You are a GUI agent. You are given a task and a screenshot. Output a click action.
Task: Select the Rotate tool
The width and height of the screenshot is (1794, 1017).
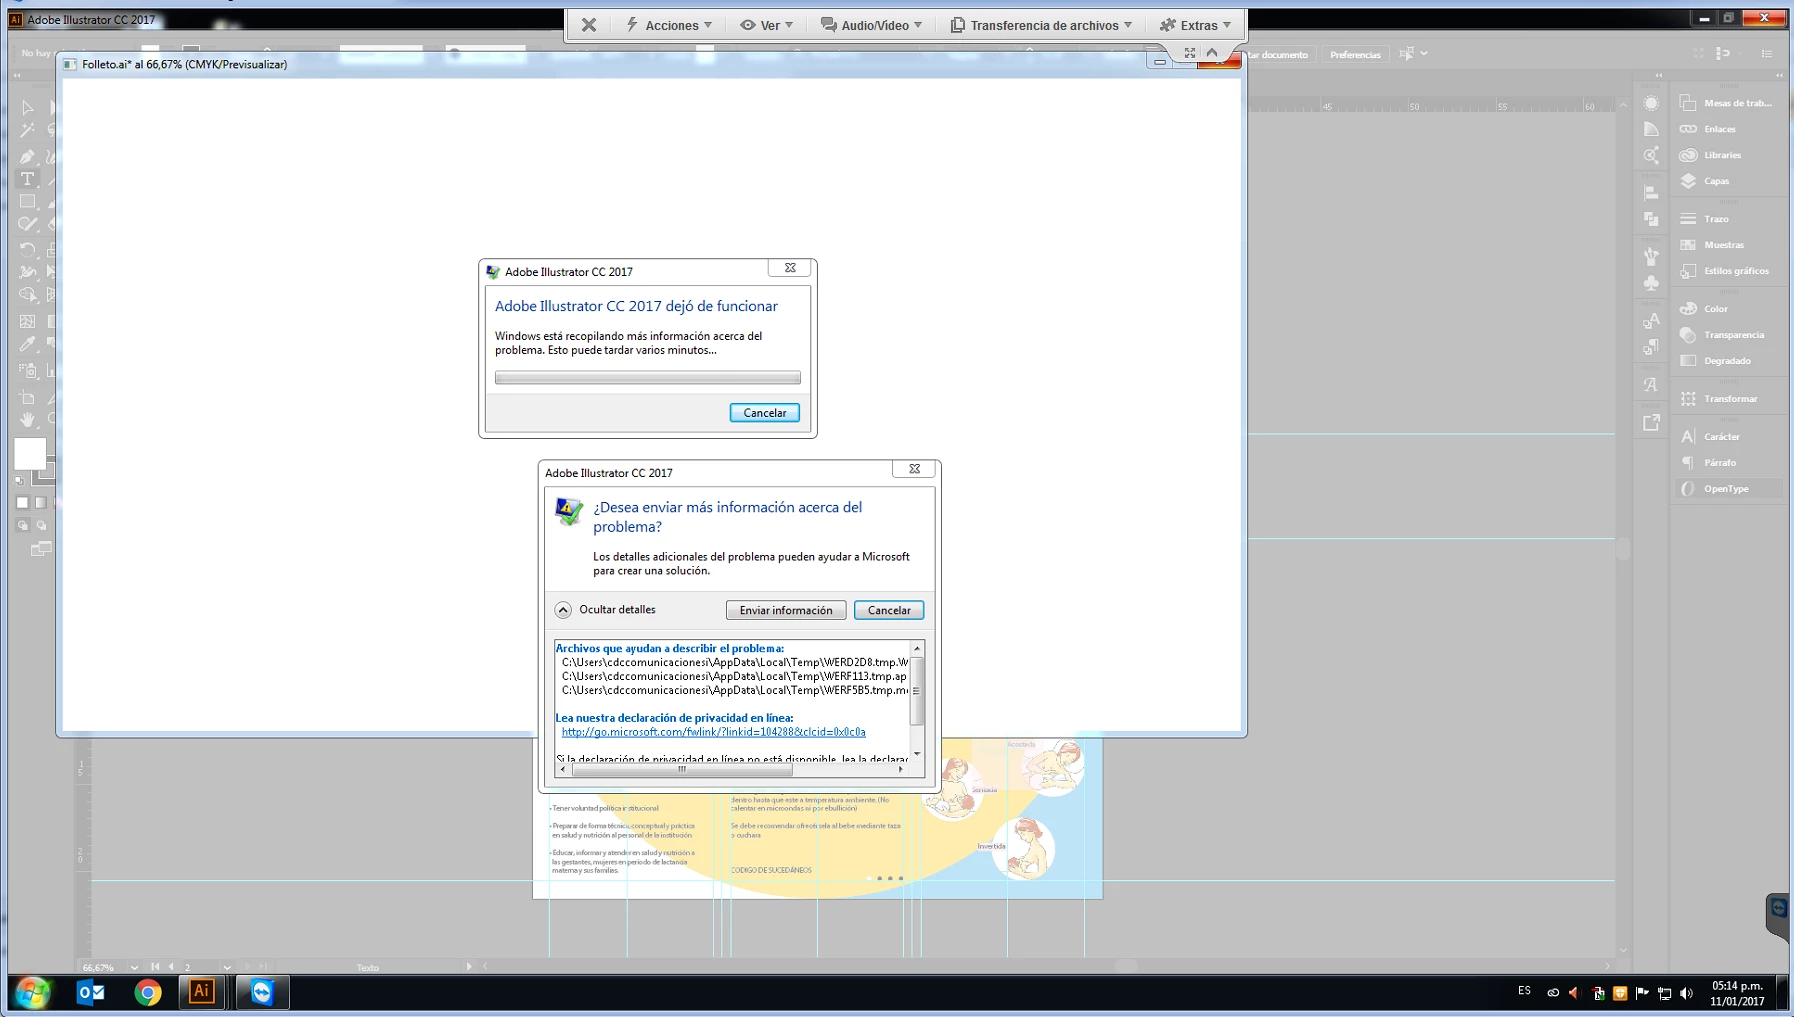tap(27, 249)
